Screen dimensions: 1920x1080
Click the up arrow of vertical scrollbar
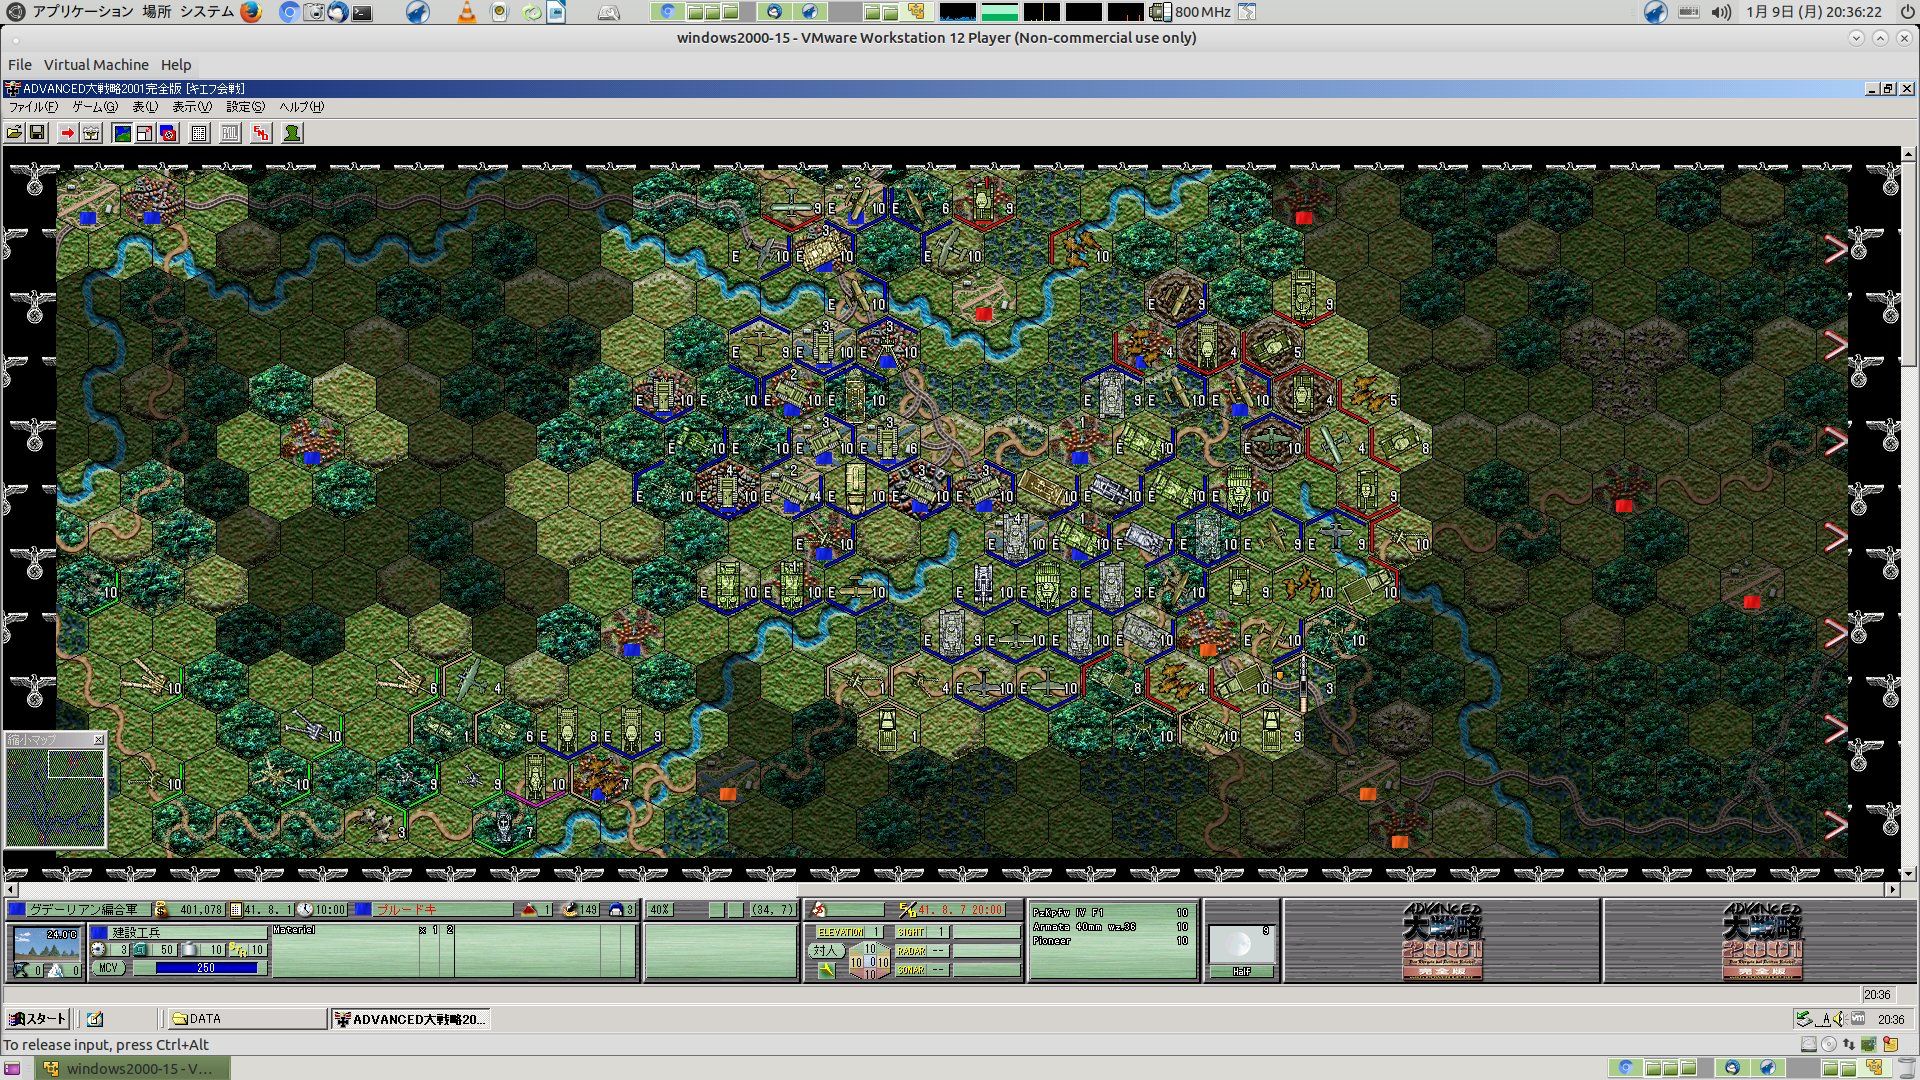click(x=1909, y=155)
